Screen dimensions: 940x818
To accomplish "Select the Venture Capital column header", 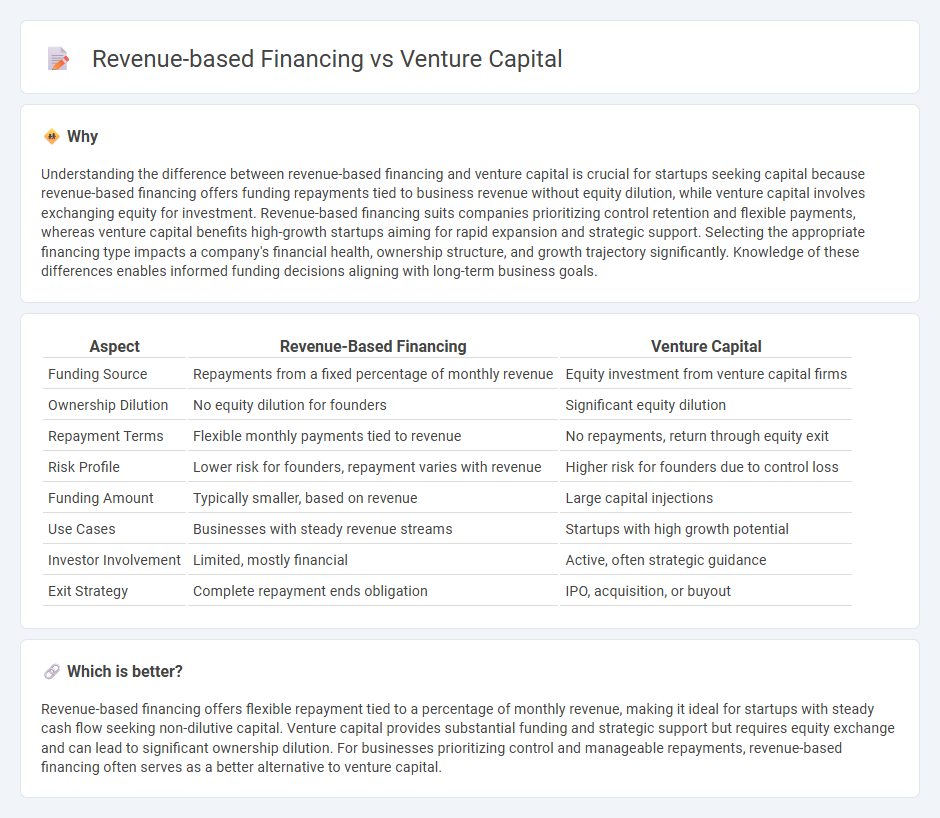I will pyautogui.click(x=706, y=347).
